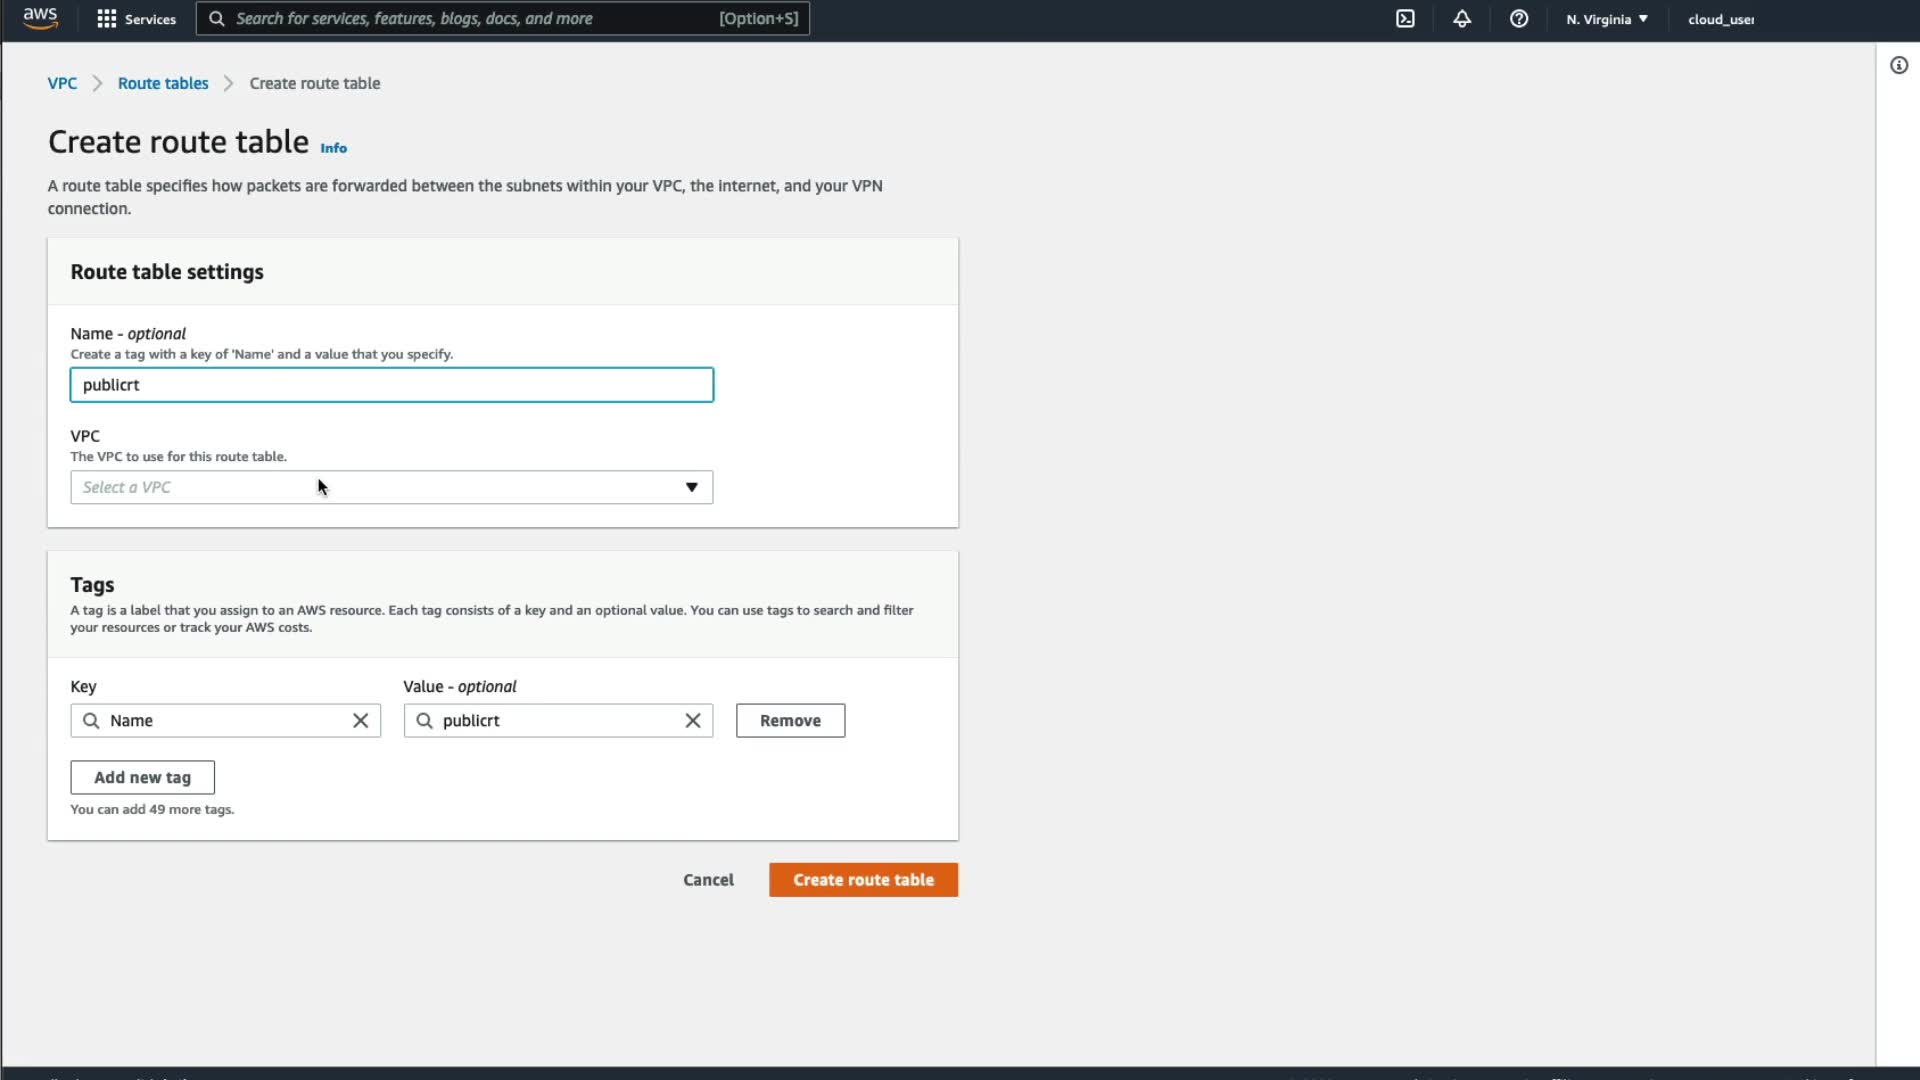Image resolution: width=1920 pixels, height=1080 pixels.
Task: Click Add new tag button
Action: click(142, 778)
